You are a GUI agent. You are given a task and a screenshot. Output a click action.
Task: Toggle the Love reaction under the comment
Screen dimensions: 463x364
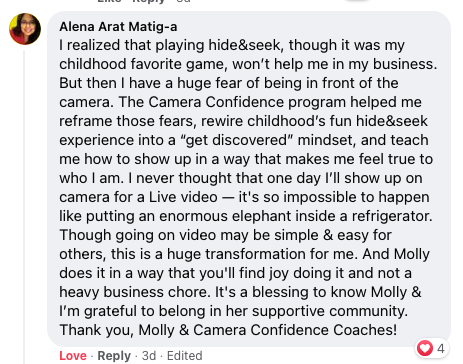click(x=73, y=356)
